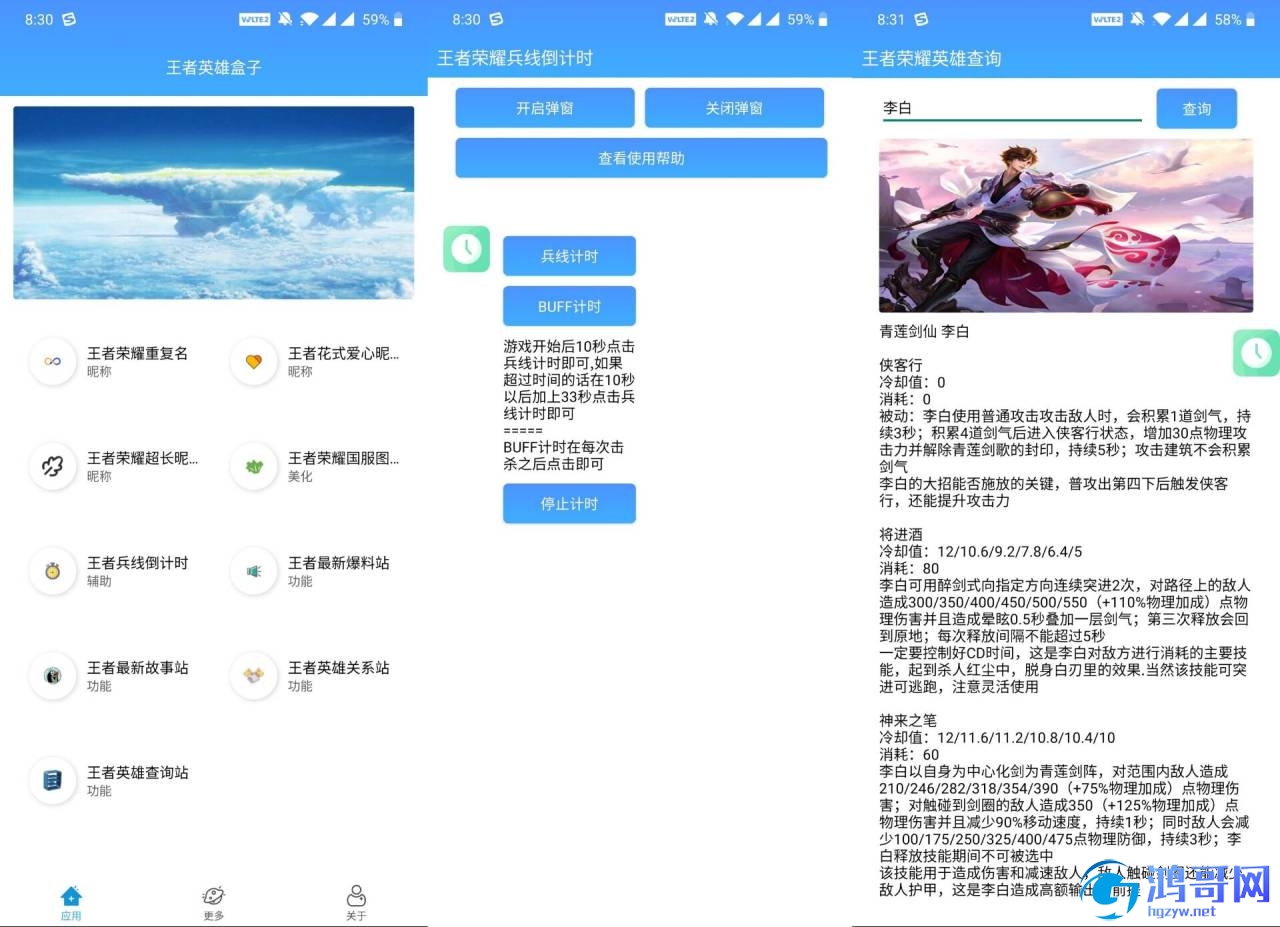Viewport: 1280px width, 927px height.
Task: Select the 王者最新爆料站 label text
Action: [x=339, y=563]
